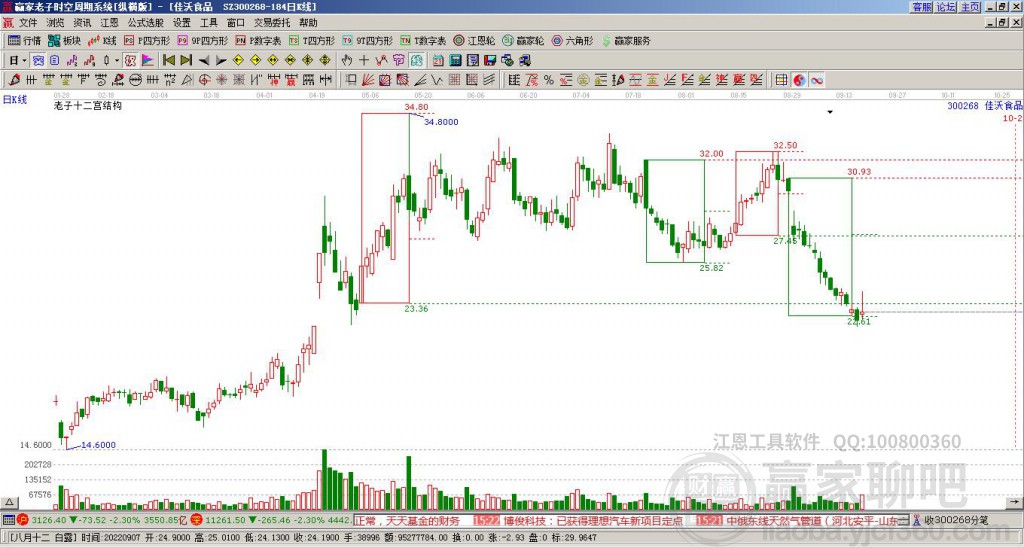Click the grid table icon

point(781,80)
